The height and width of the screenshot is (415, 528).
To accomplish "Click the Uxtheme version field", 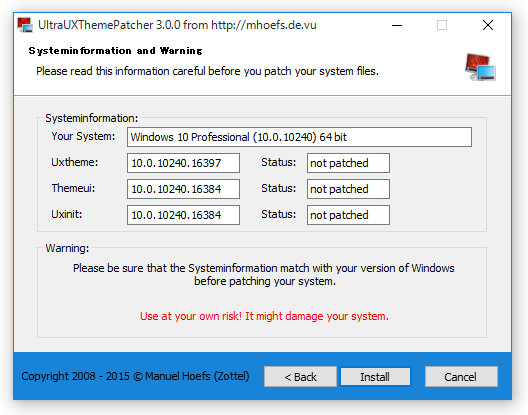I will 184,163.
